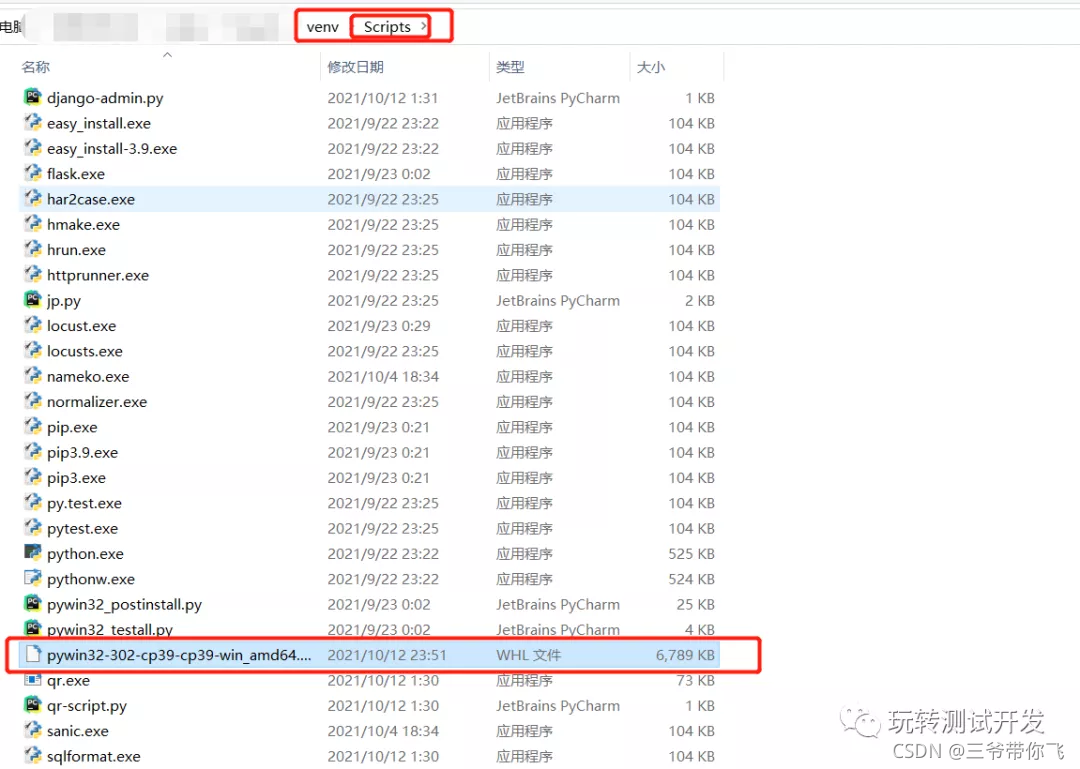Click the 电脑 label at top left
This screenshot has height=769, width=1080.
point(11,26)
